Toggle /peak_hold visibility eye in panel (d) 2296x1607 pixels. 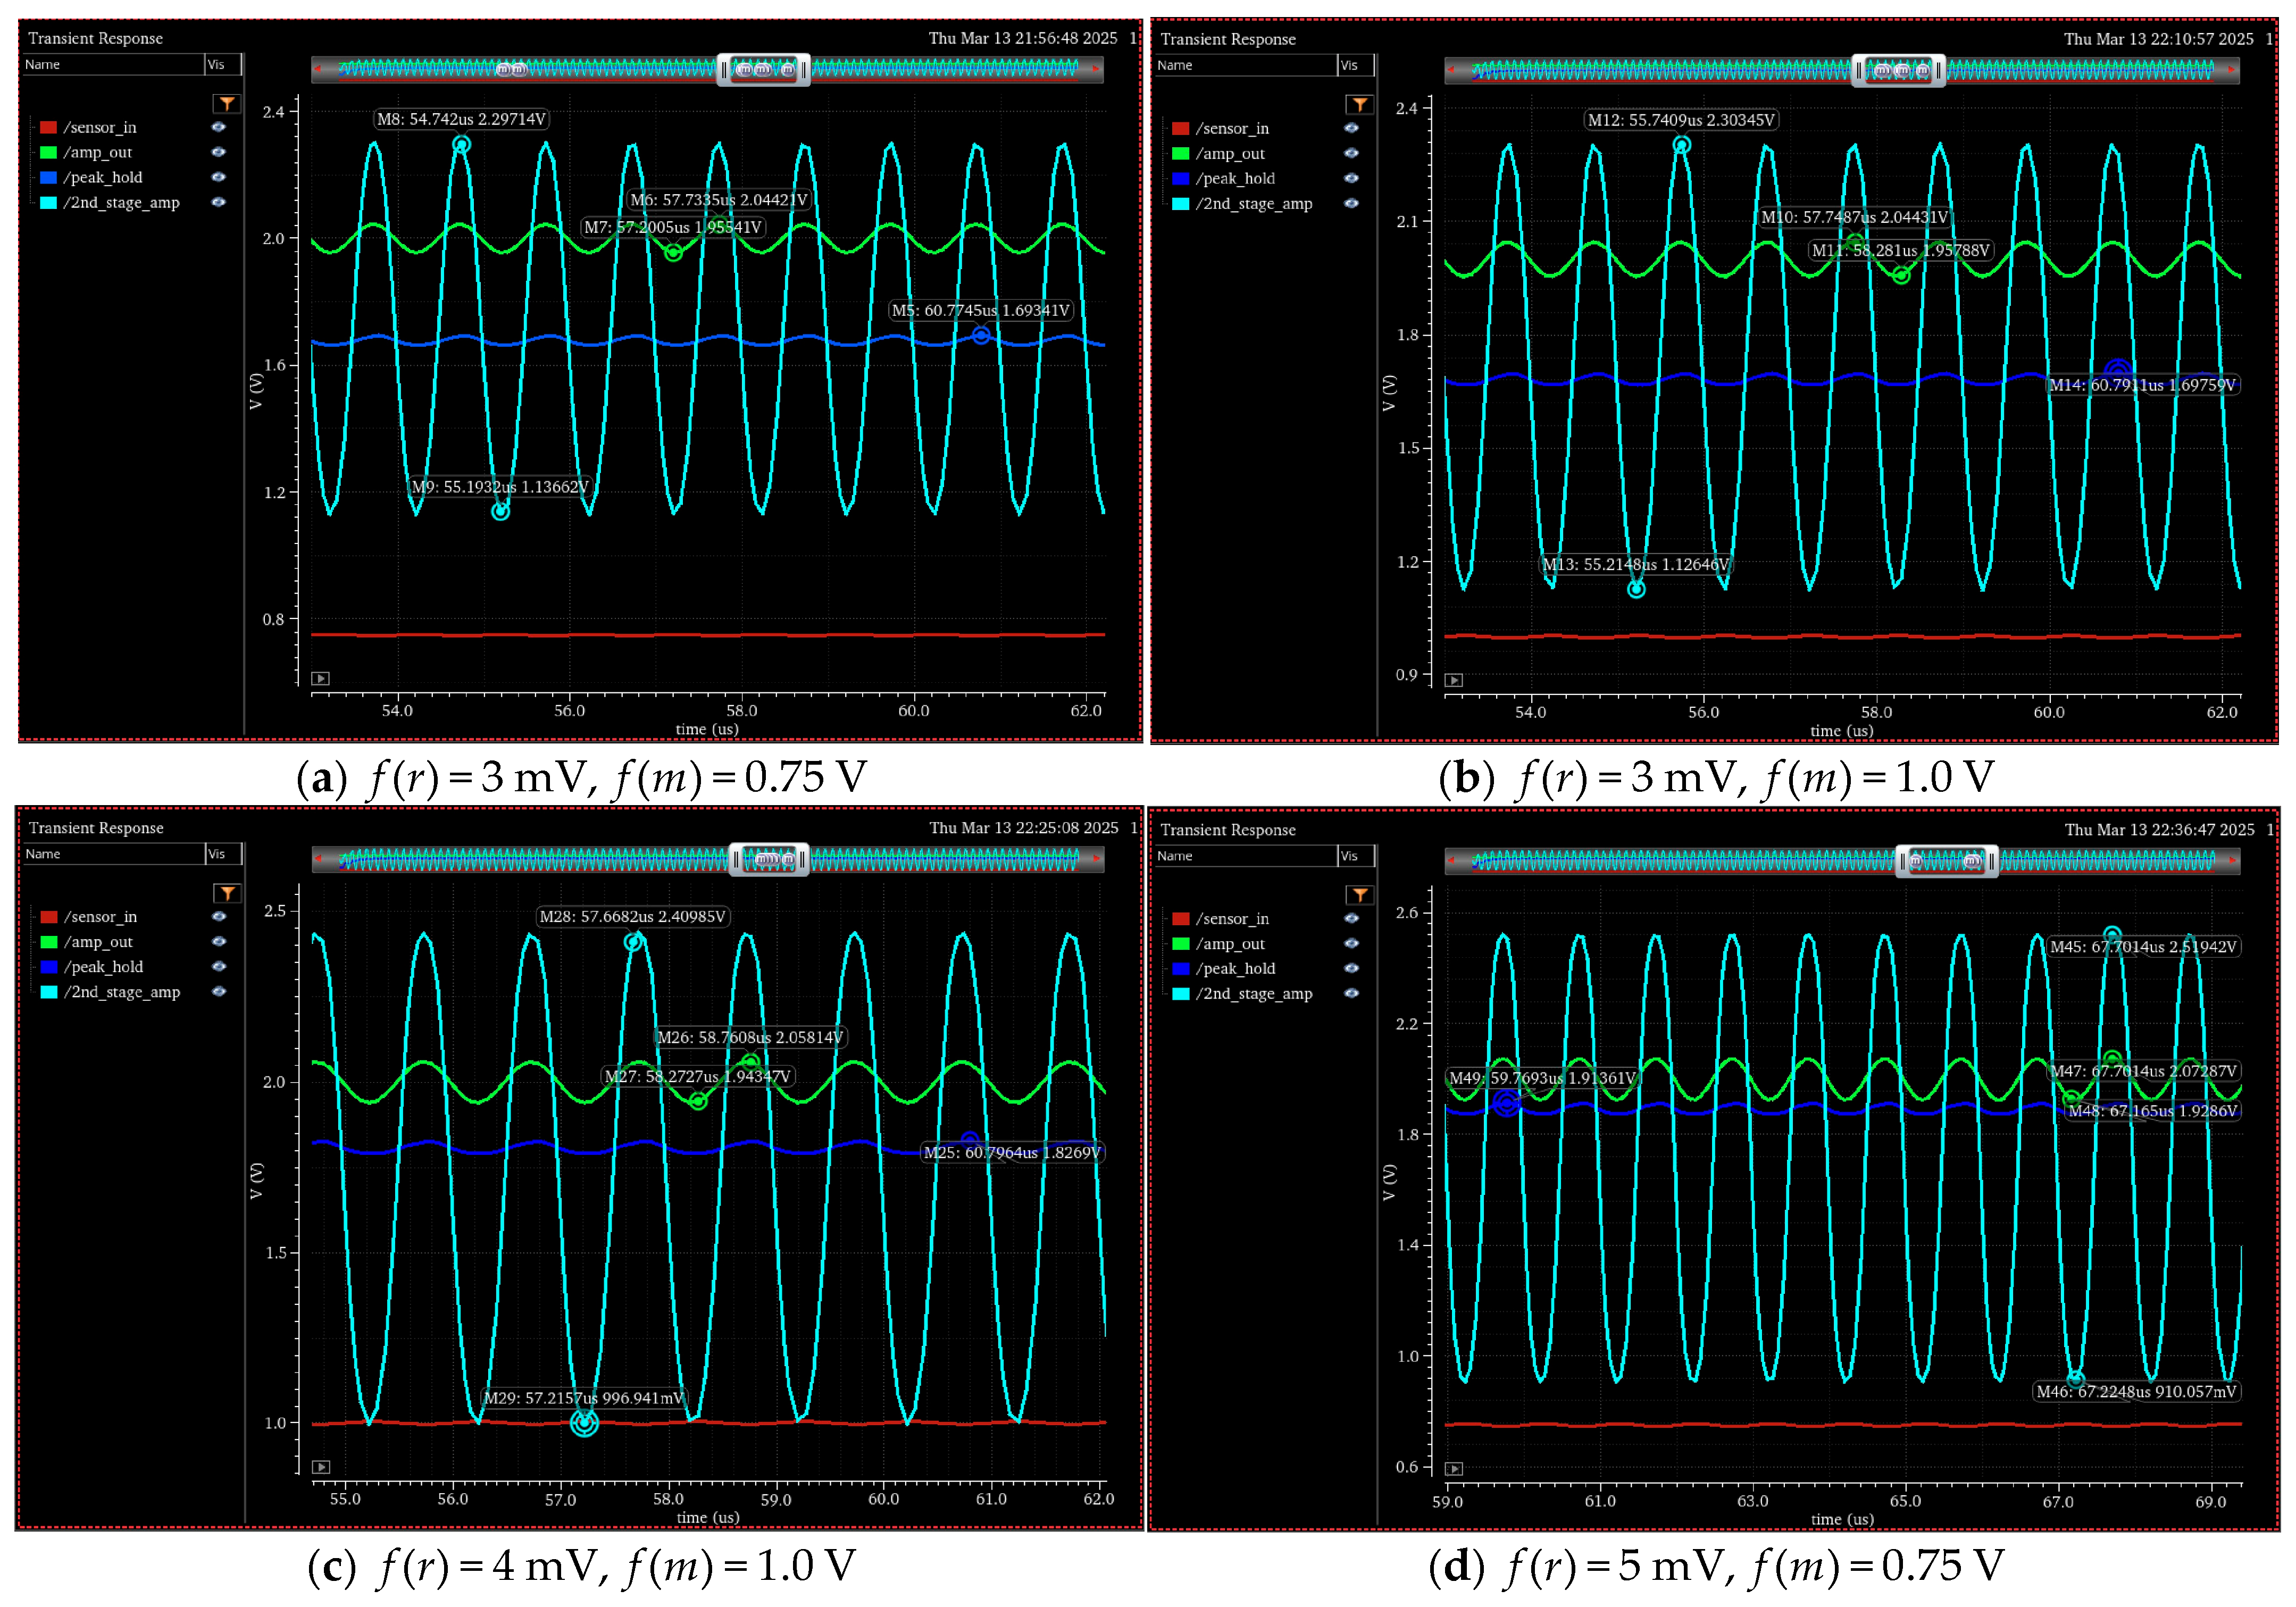(1352, 968)
